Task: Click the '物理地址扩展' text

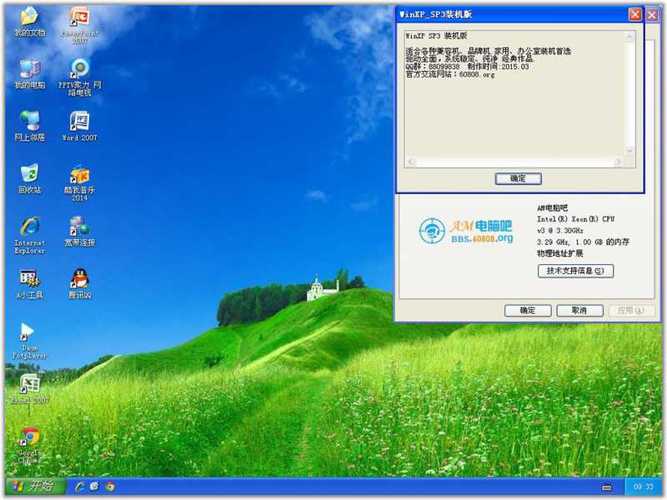Action: pos(560,254)
